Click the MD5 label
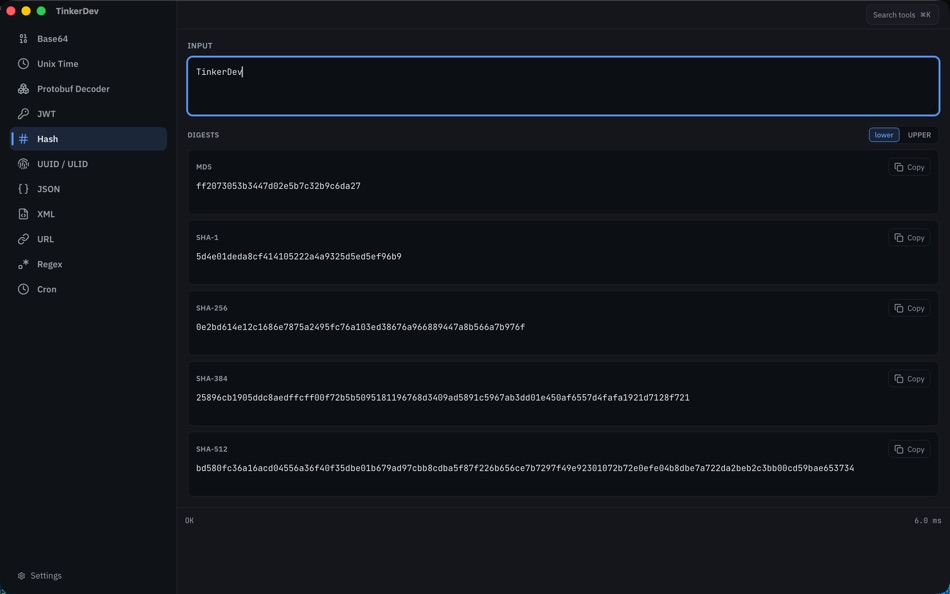Image resolution: width=950 pixels, height=594 pixels. click(204, 167)
